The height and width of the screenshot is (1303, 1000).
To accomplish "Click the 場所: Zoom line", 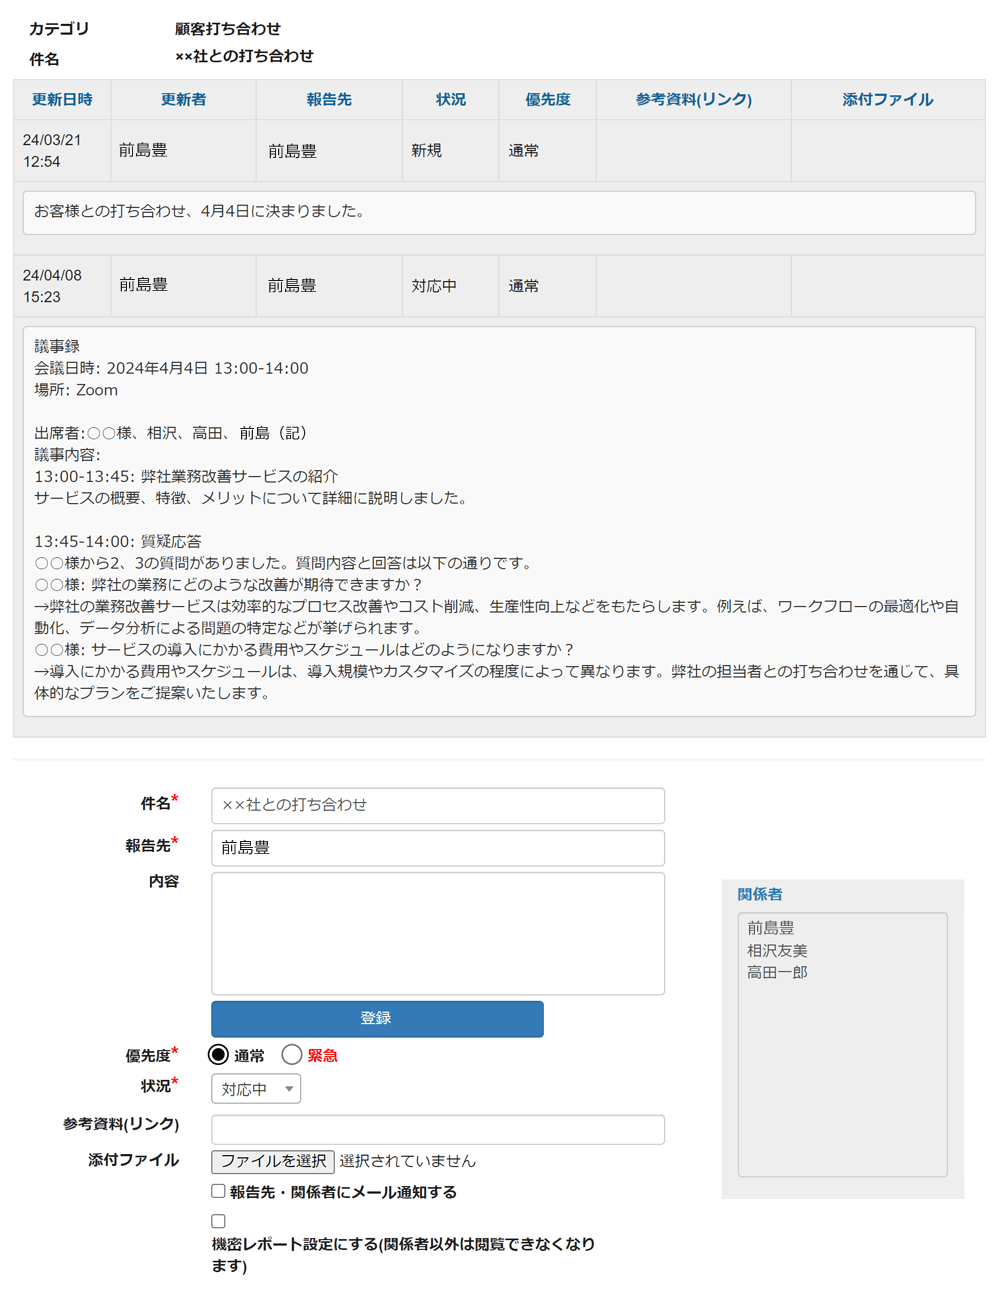I will (76, 390).
